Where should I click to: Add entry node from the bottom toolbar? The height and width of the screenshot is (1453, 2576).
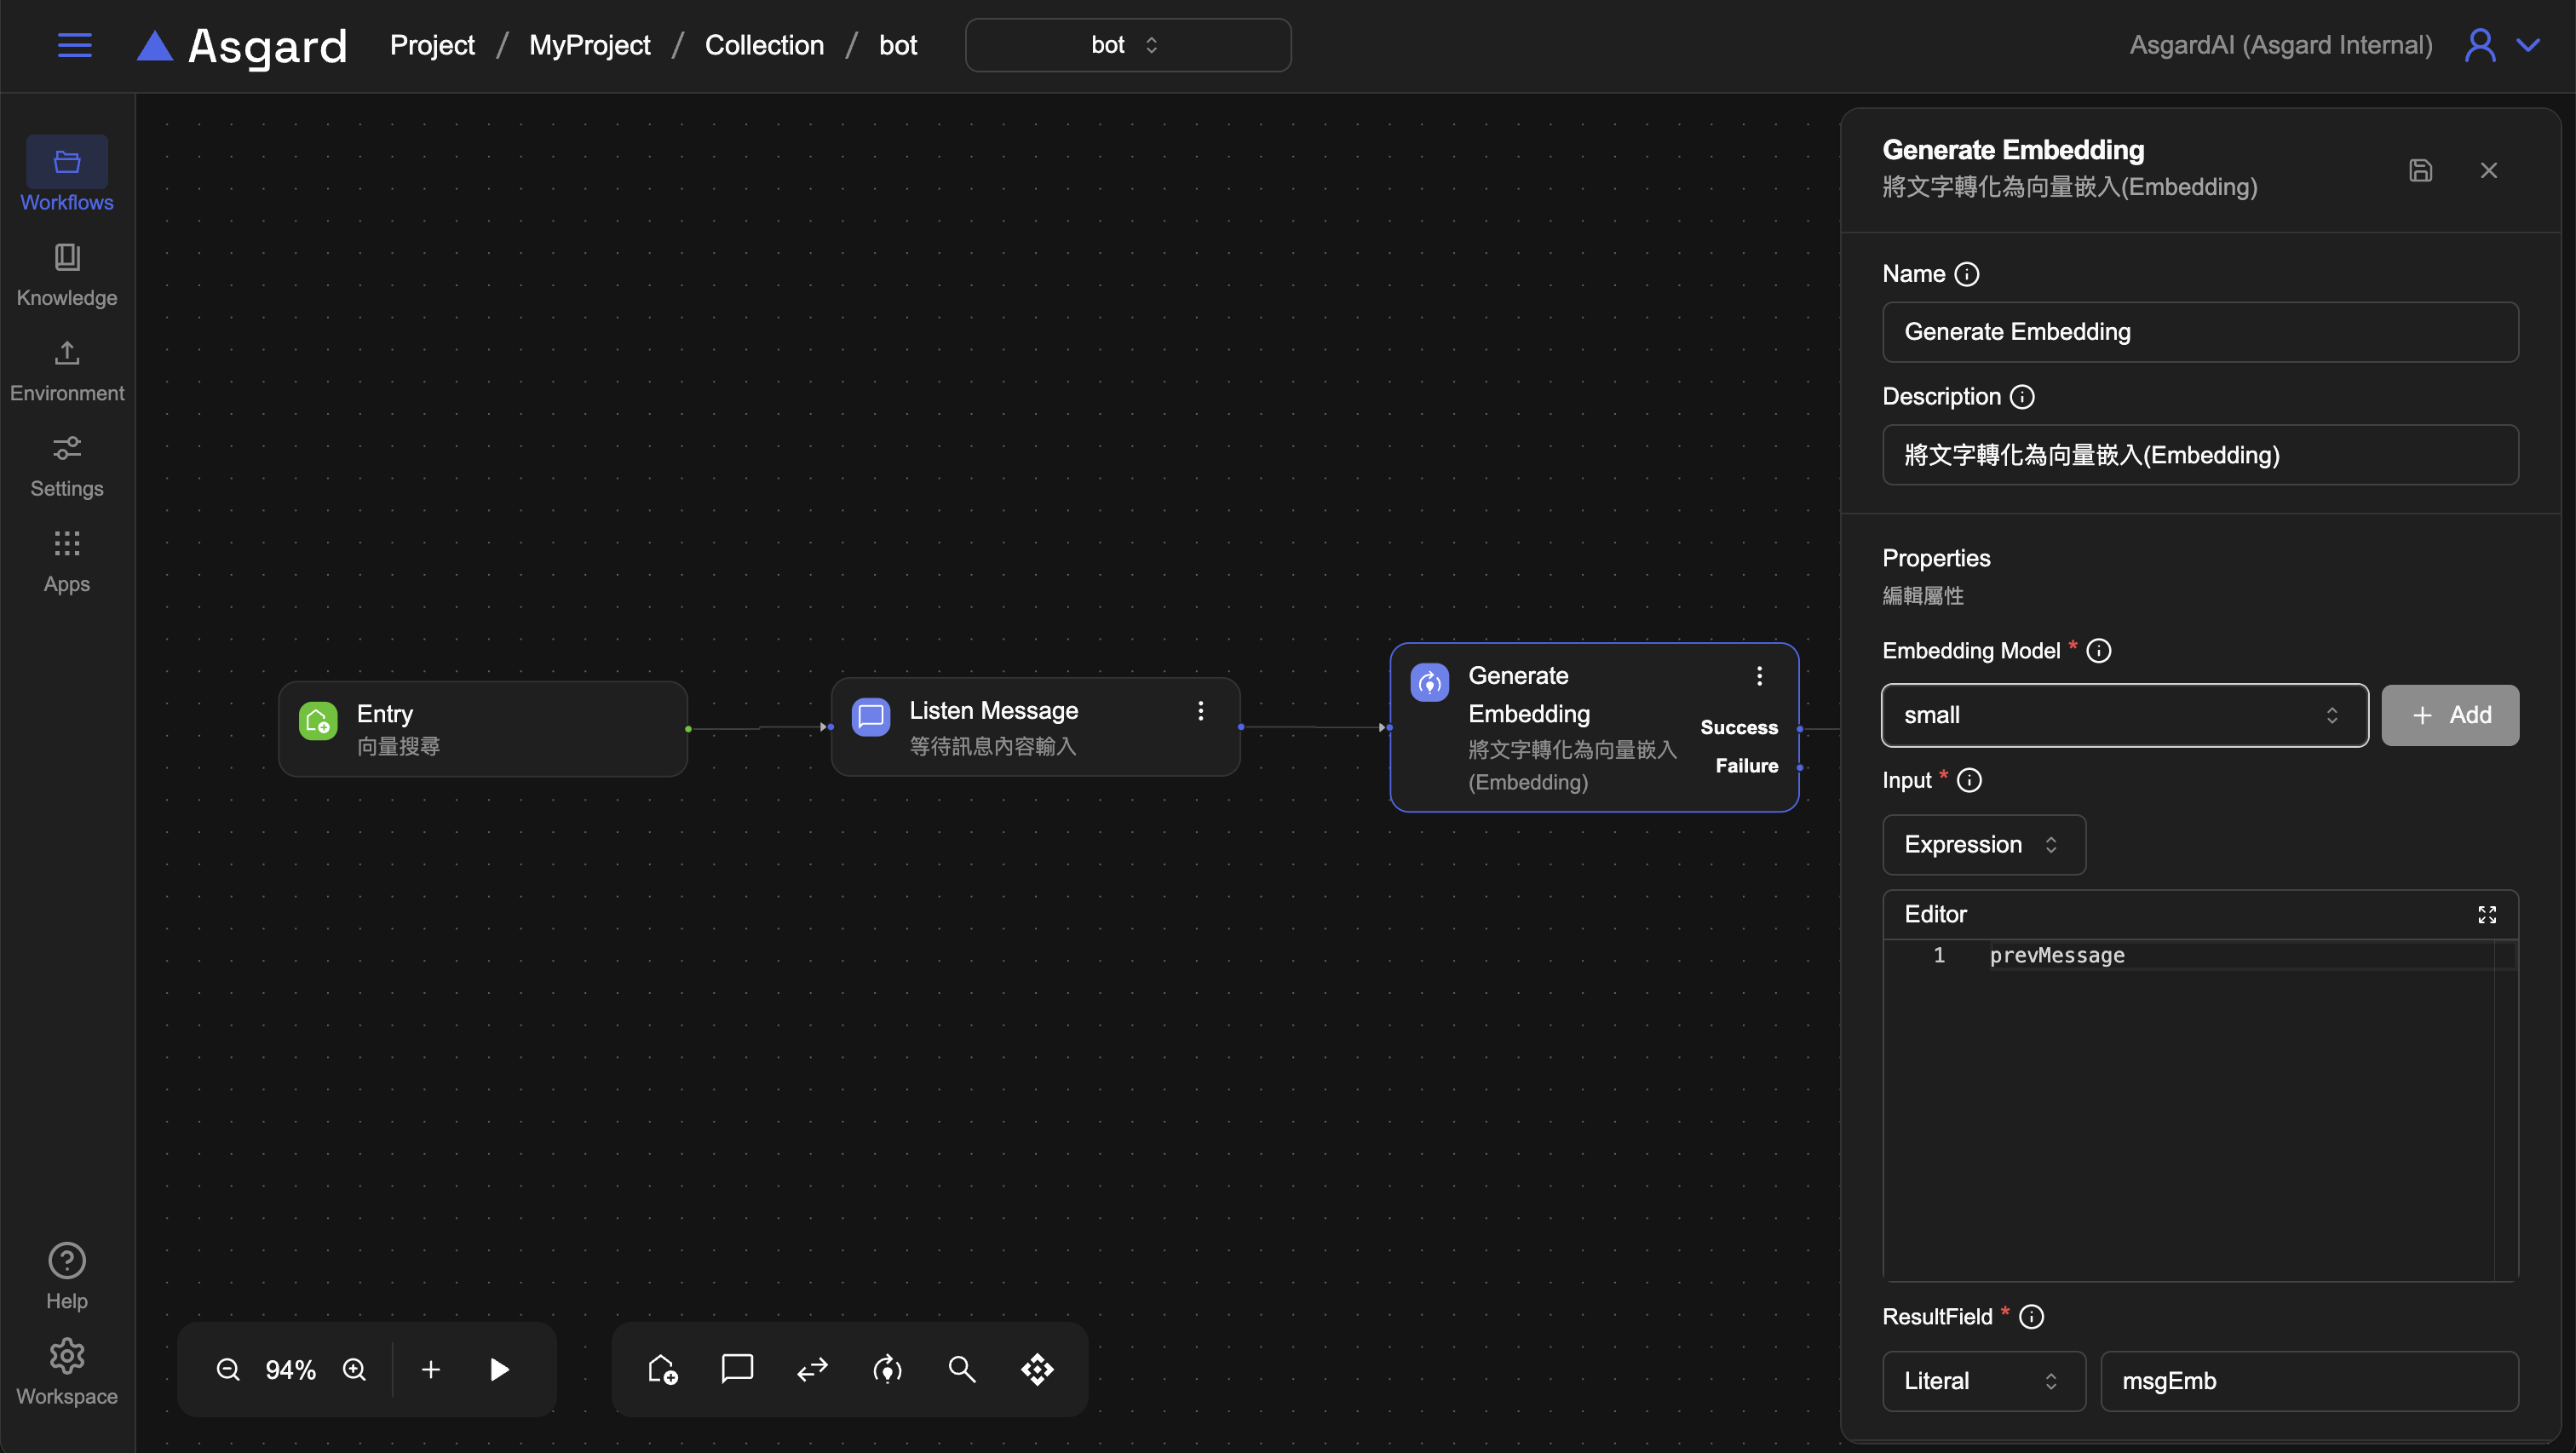[x=662, y=1369]
